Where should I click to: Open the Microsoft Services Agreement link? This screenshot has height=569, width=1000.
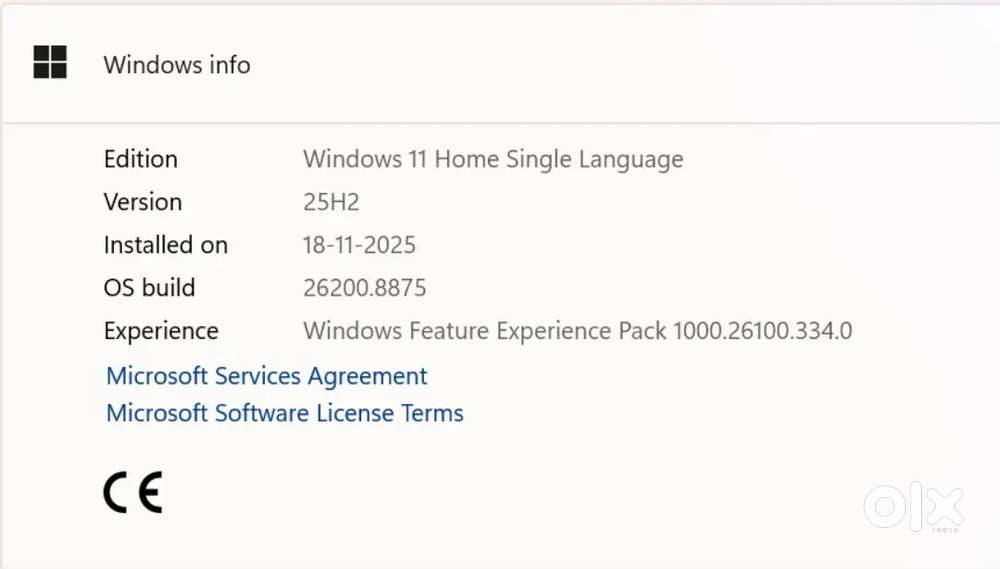pyautogui.click(x=267, y=376)
